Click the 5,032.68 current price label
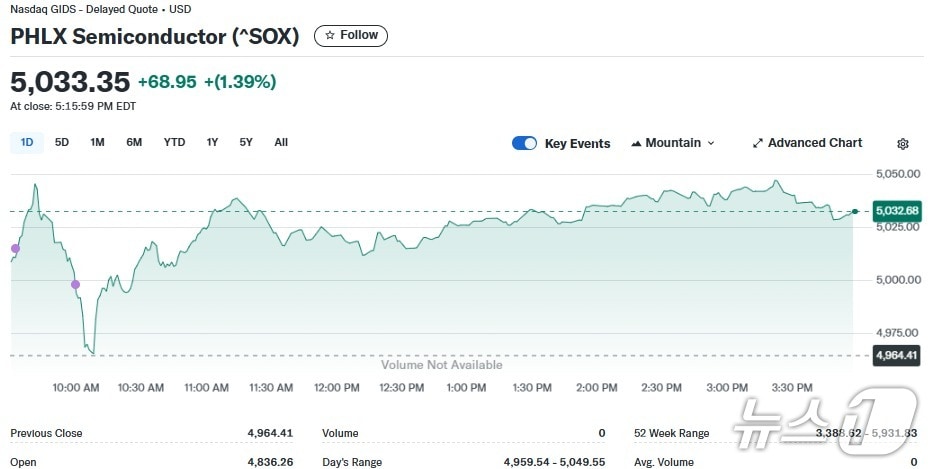 [895, 211]
